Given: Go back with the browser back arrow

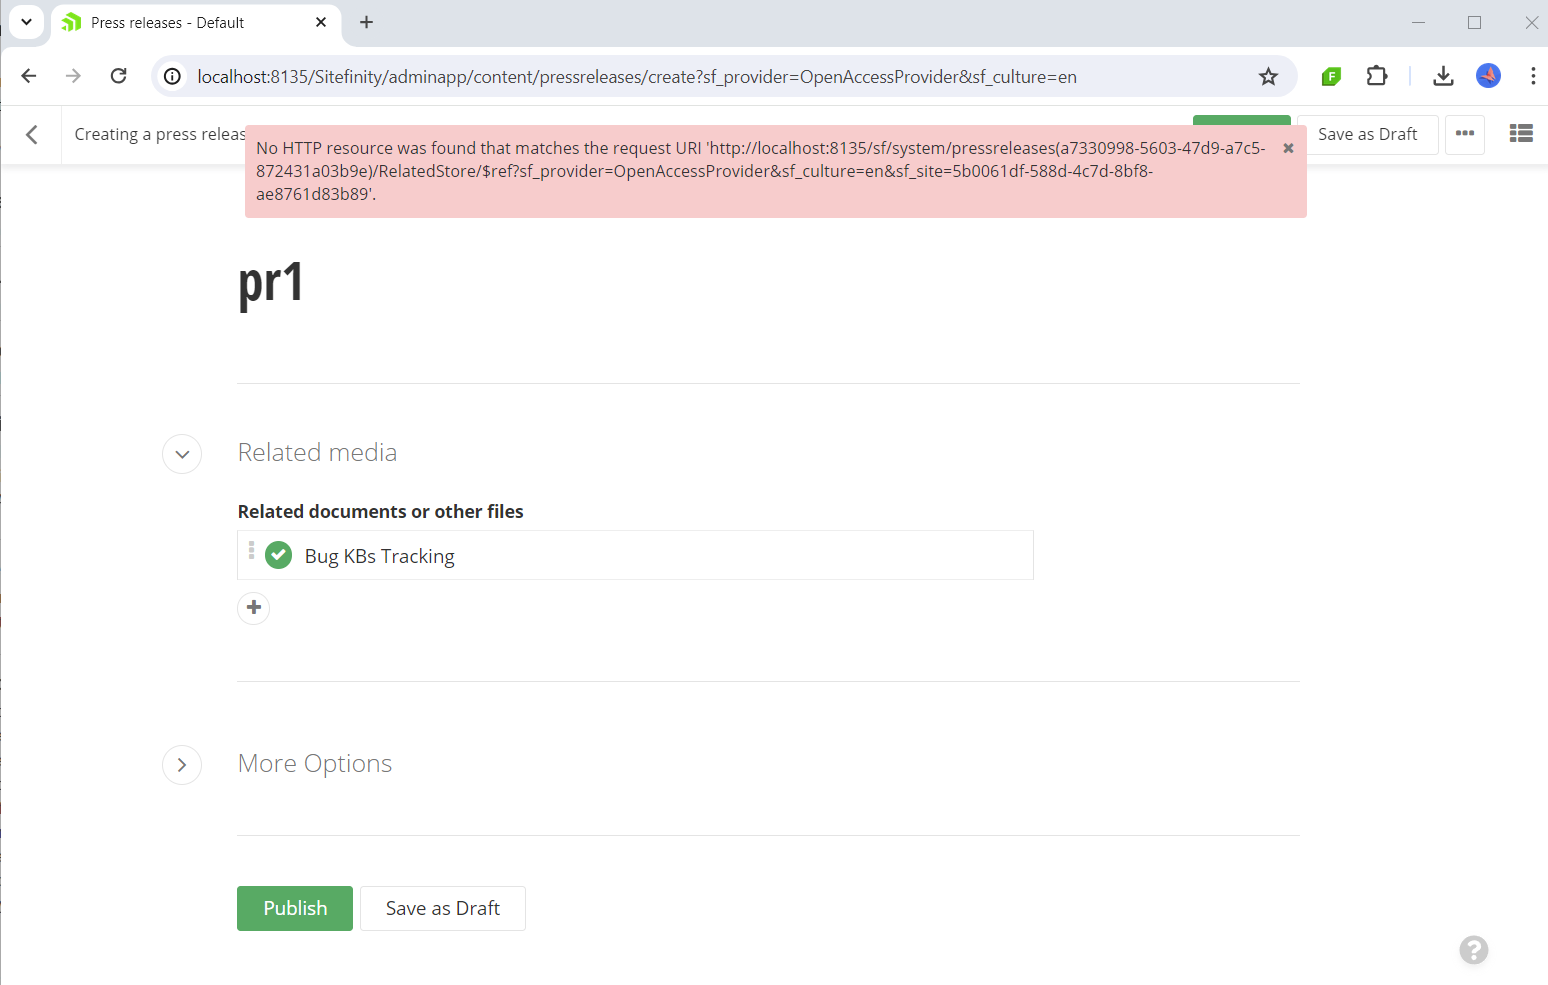Looking at the screenshot, I should (29, 76).
